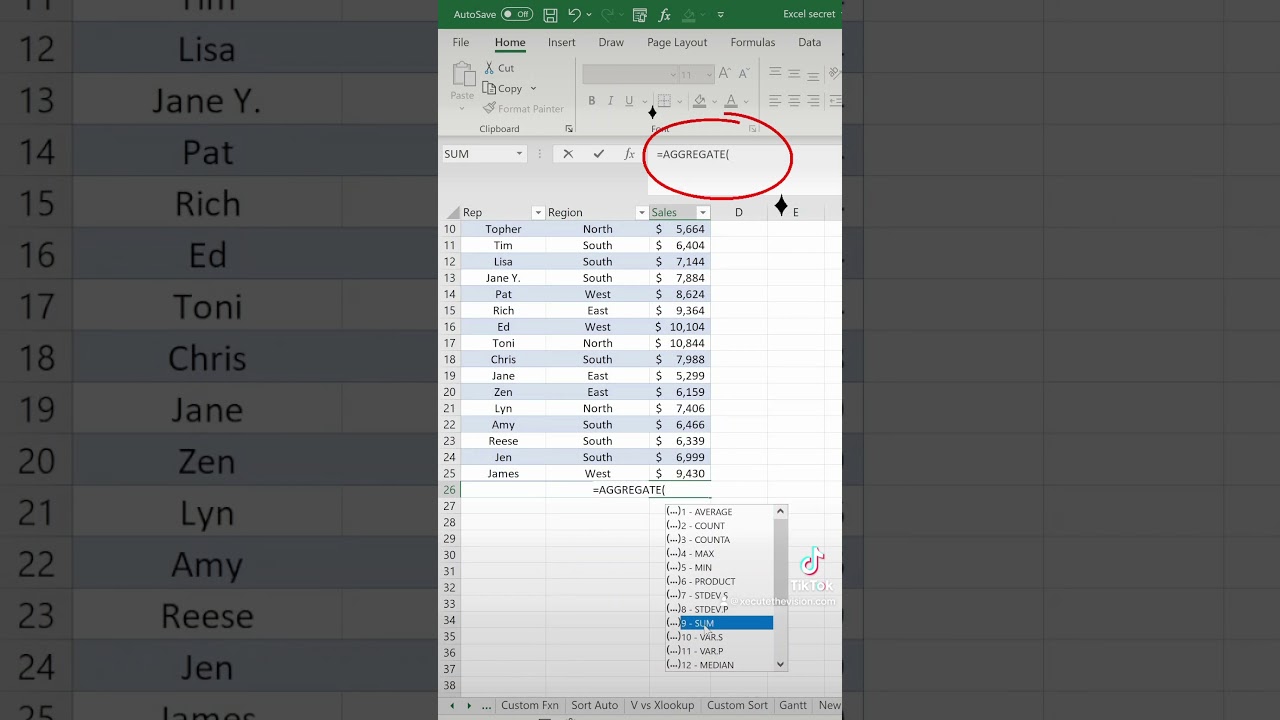Click the function list scroll down arrow

(x=780, y=664)
